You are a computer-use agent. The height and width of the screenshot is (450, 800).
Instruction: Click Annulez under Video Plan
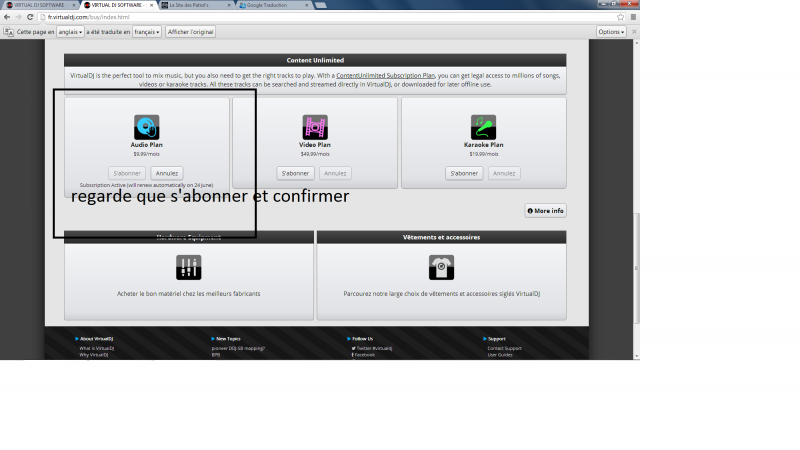click(x=335, y=173)
